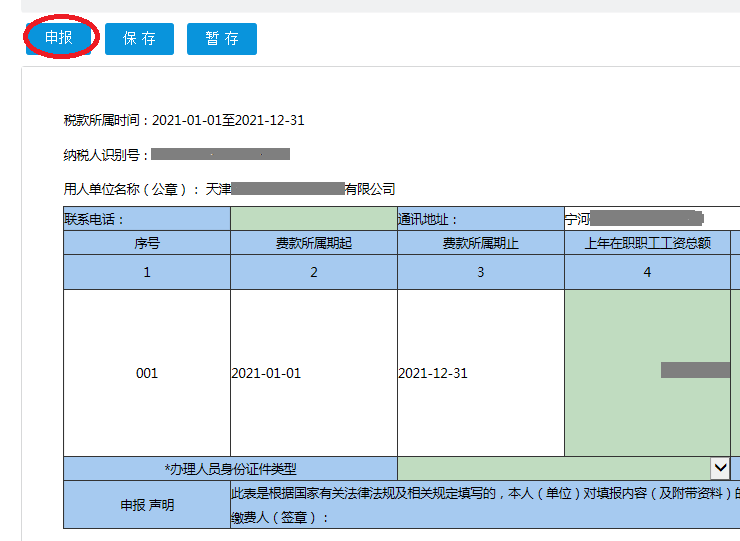Viewport: 740px width, 541px height.
Task: Click the 联系电话 label cell
Action: coord(147,219)
